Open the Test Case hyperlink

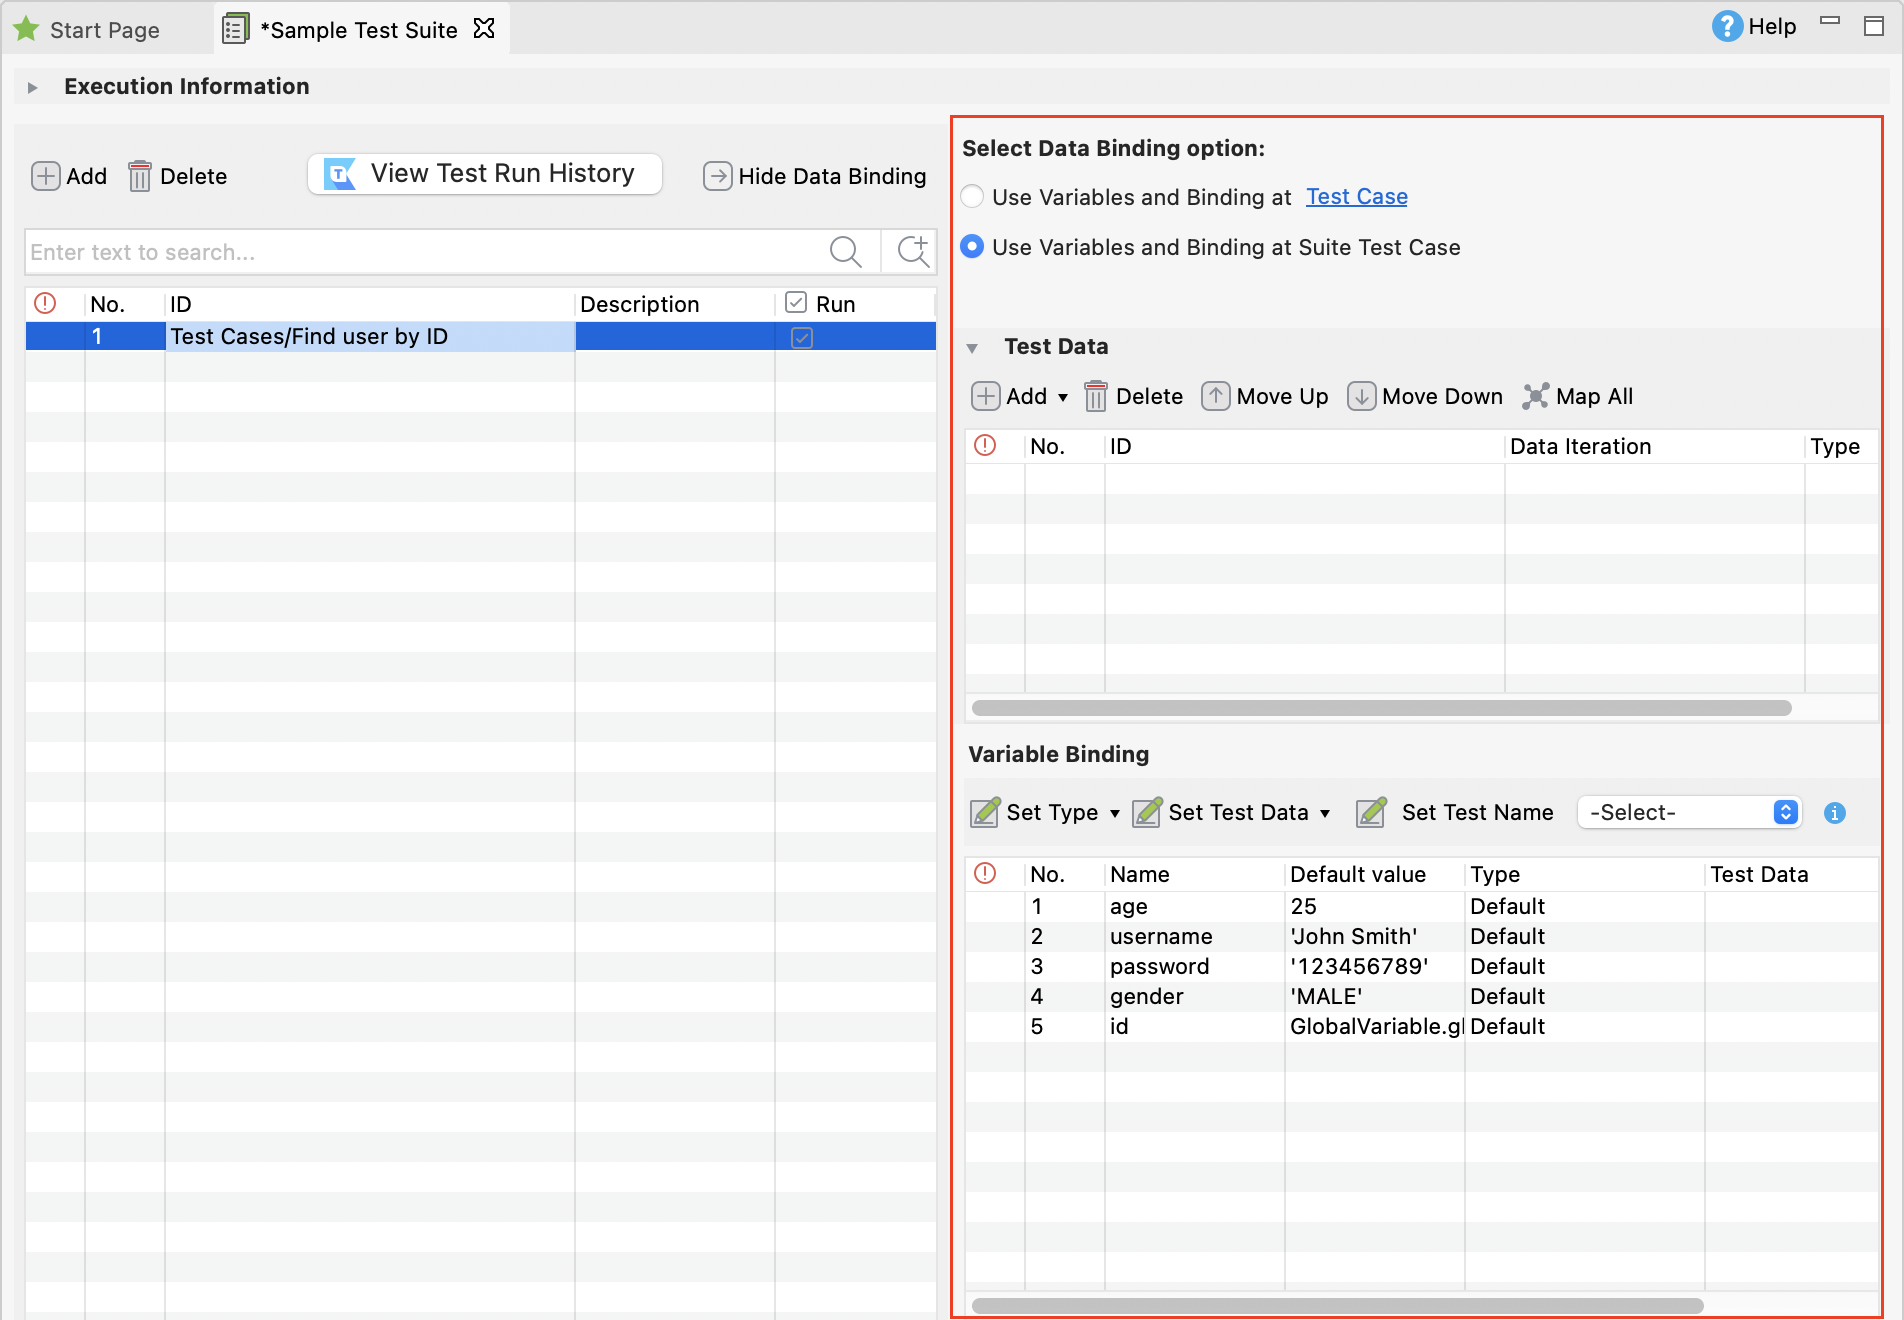pyautogui.click(x=1356, y=197)
